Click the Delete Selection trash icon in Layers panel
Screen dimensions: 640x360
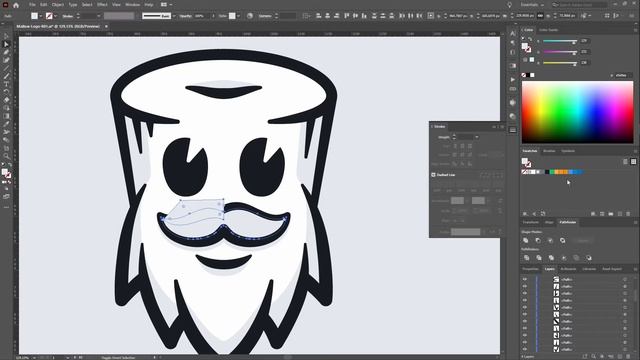629,356
